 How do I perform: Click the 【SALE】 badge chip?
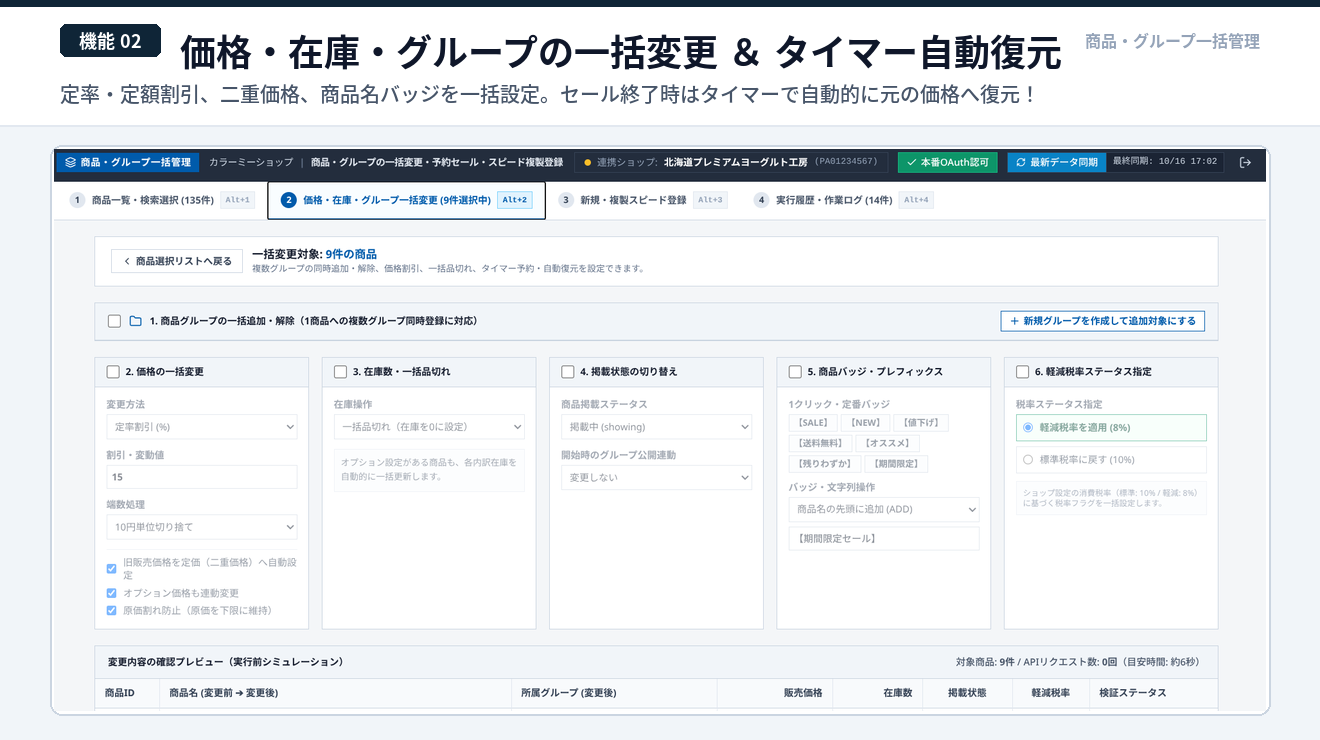click(813, 423)
